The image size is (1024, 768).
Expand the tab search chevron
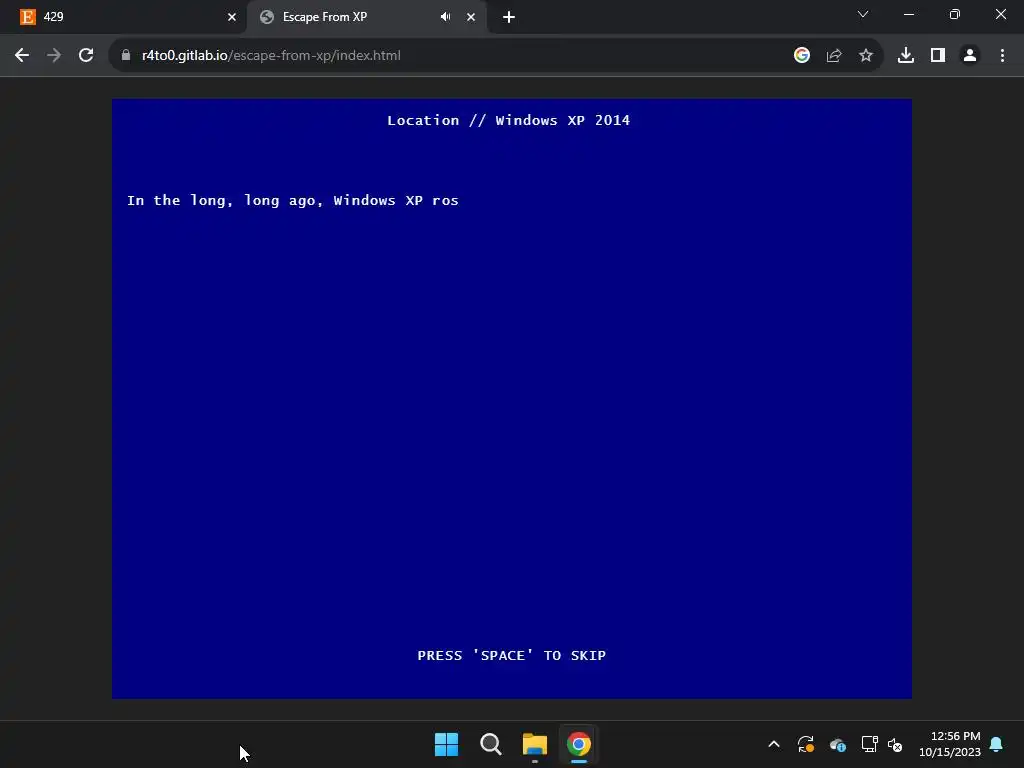(863, 14)
